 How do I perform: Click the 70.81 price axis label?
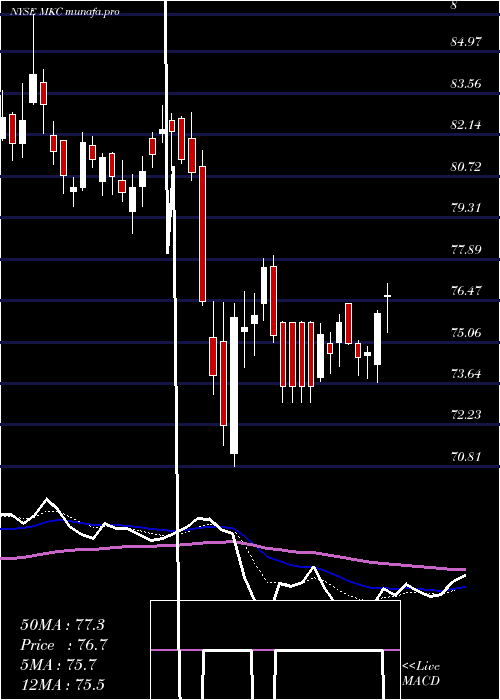pos(466,456)
